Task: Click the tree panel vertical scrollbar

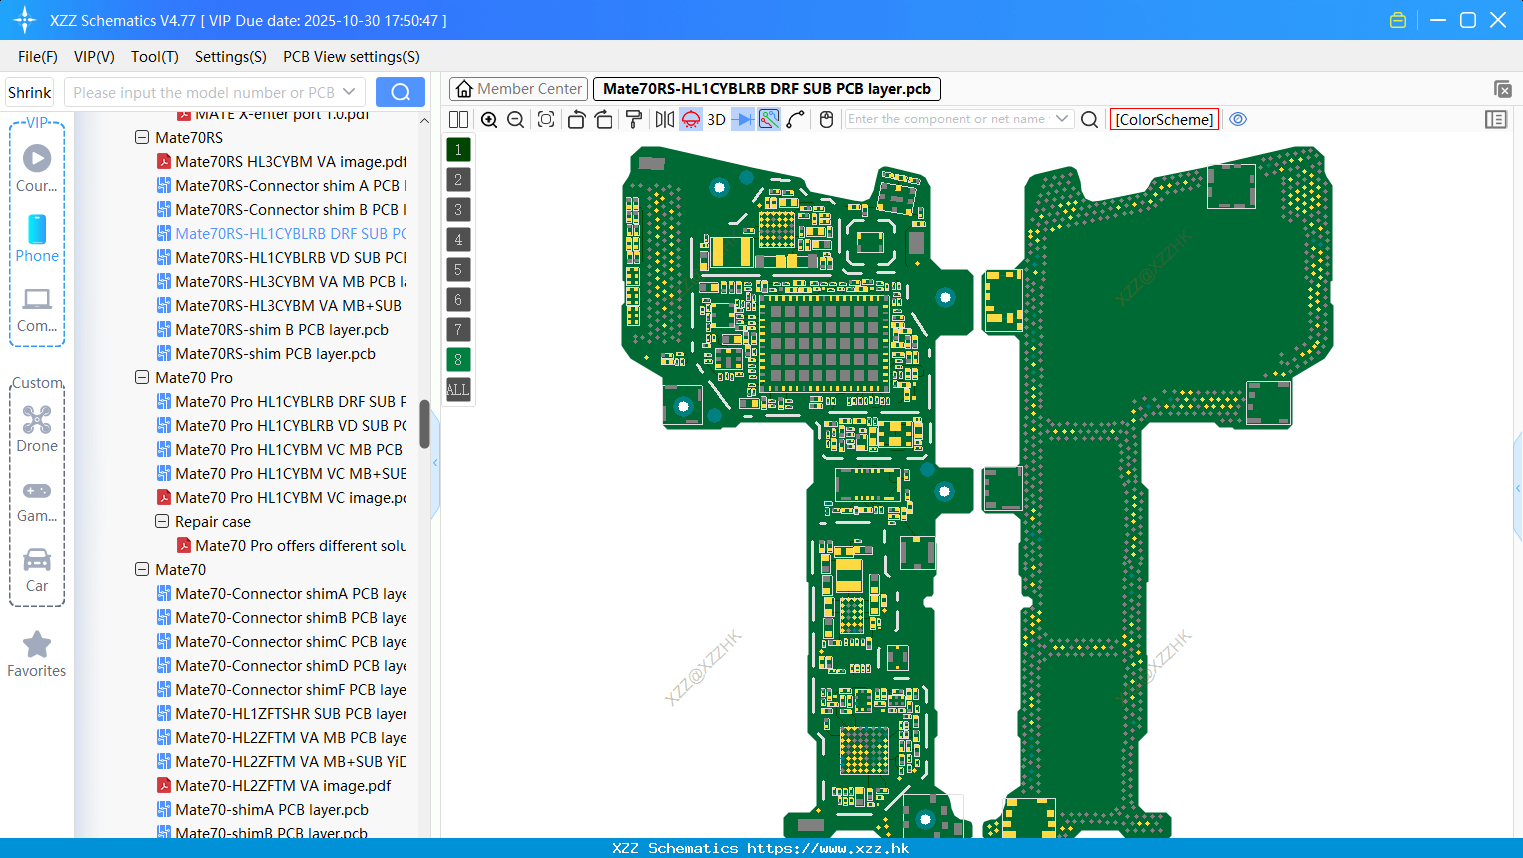Action: (x=424, y=424)
